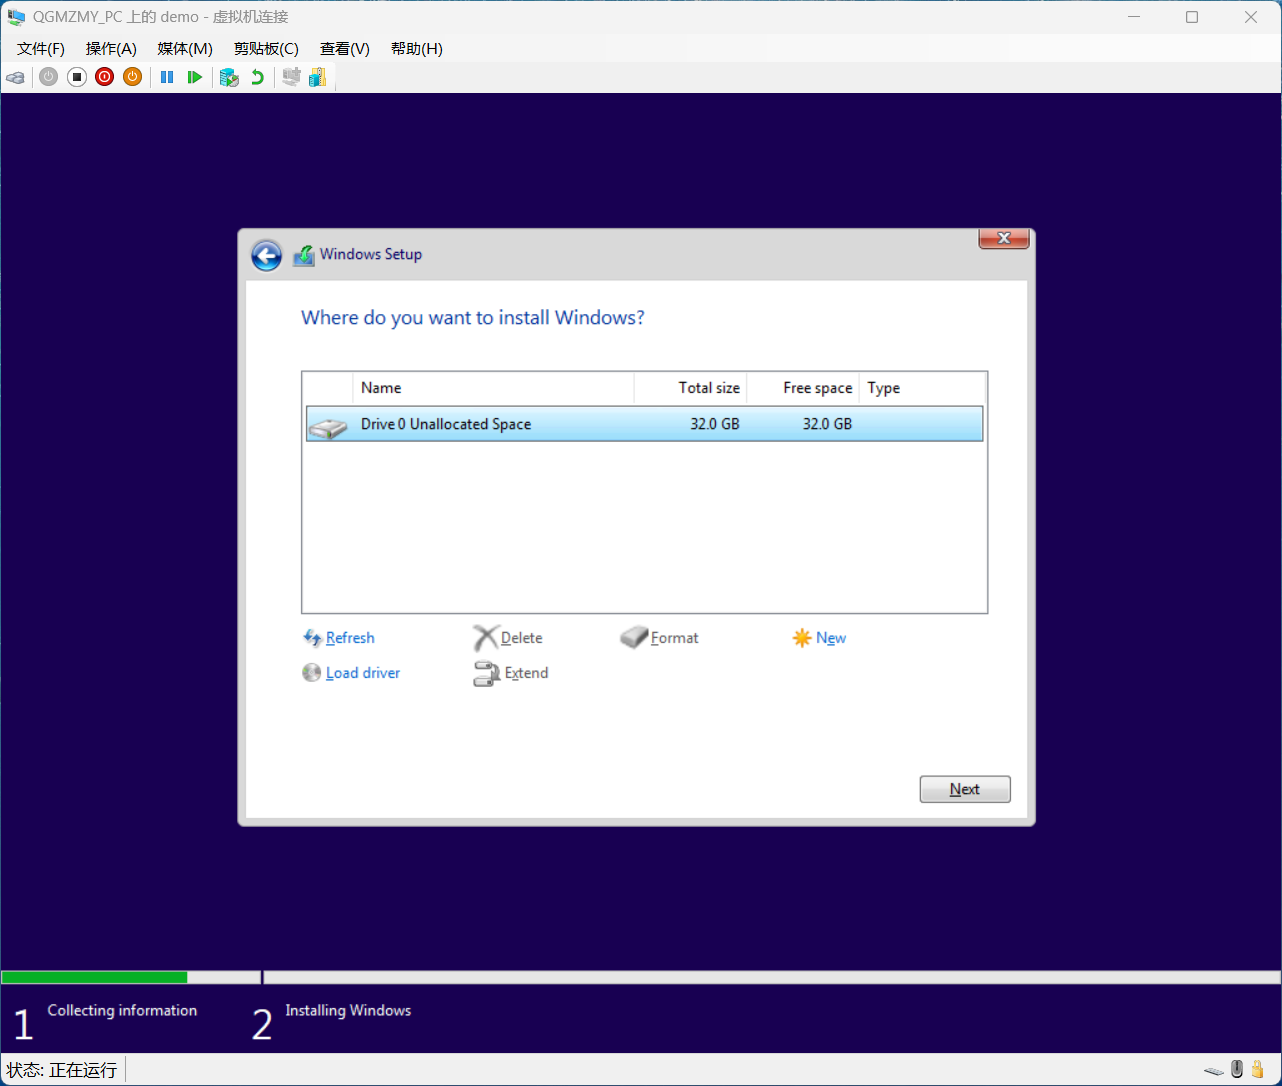Click the 状态: 正在运行 status text
This screenshot has height=1086, width=1282.
(62, 1070)
